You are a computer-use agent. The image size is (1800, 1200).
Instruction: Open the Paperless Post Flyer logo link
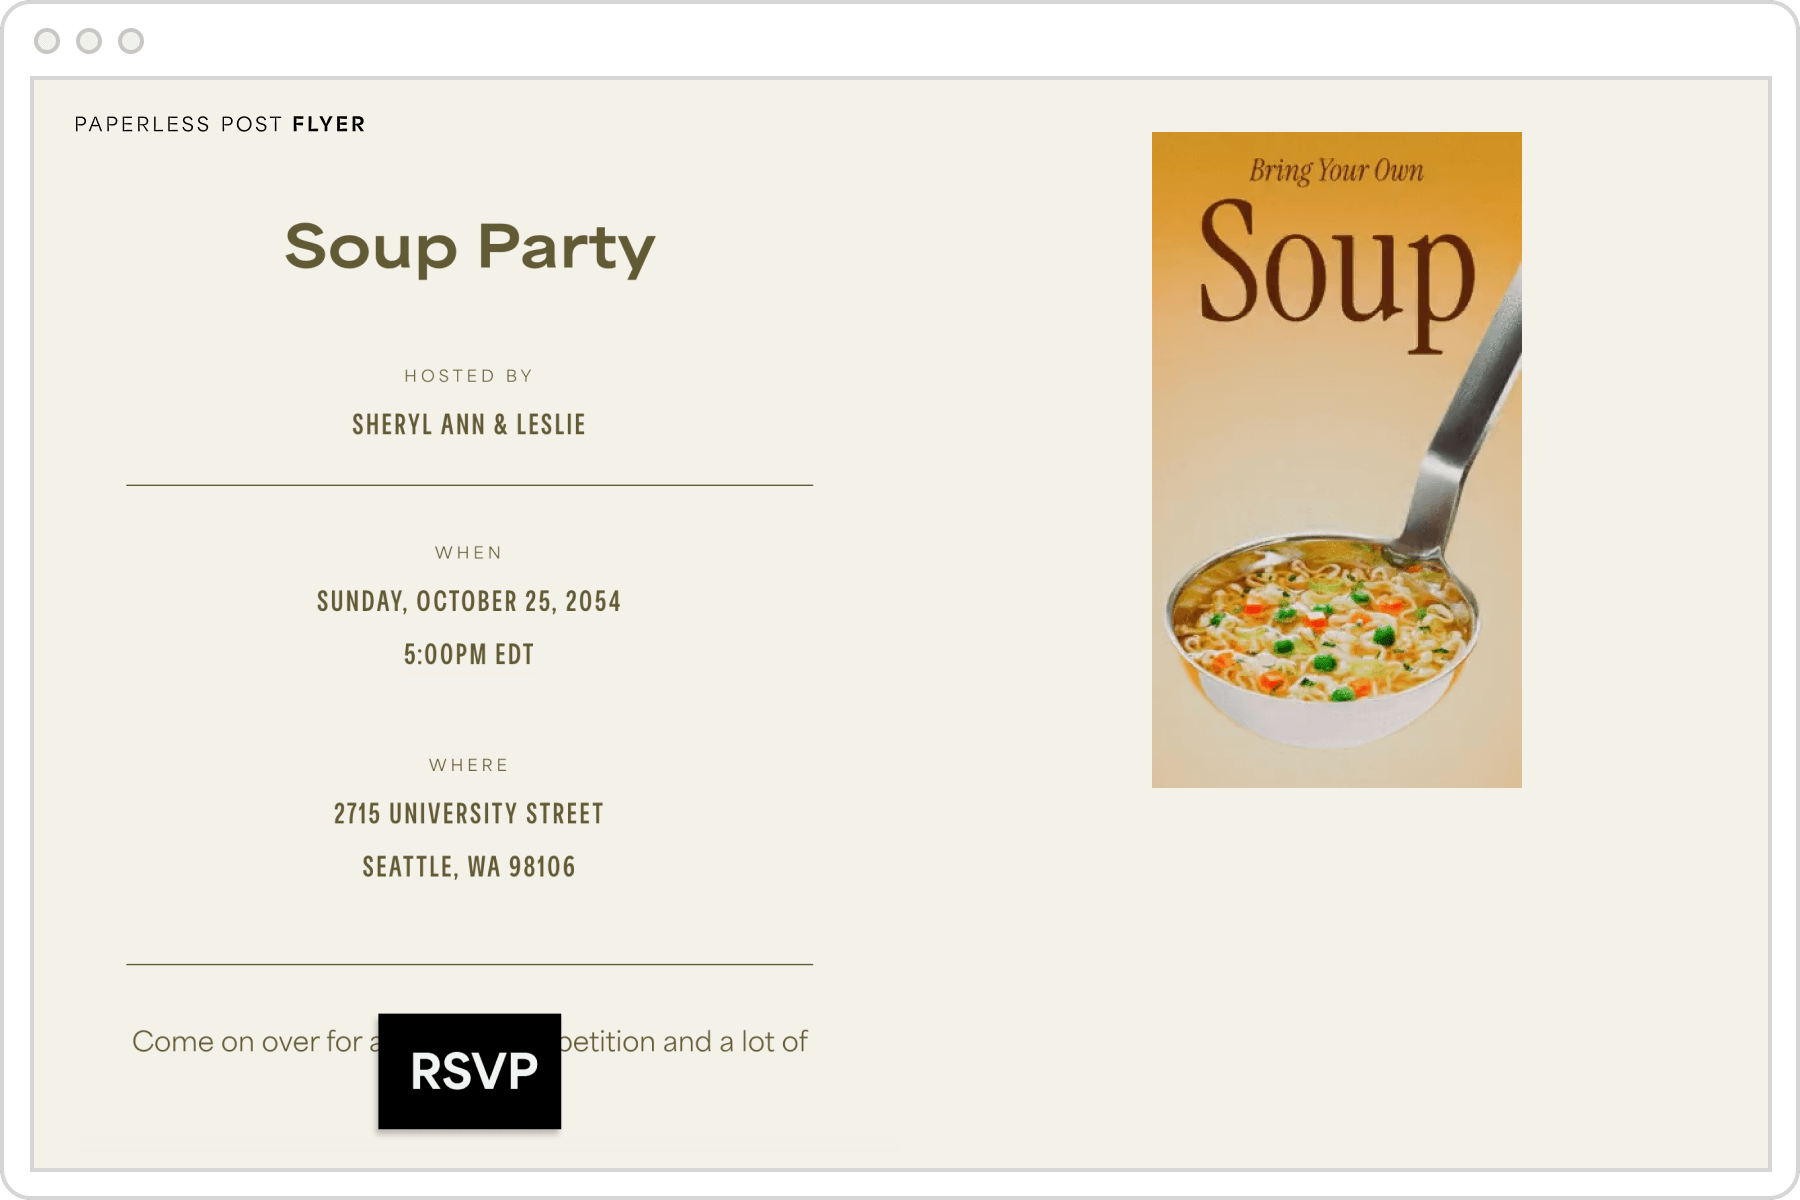(x=220, y=123)
